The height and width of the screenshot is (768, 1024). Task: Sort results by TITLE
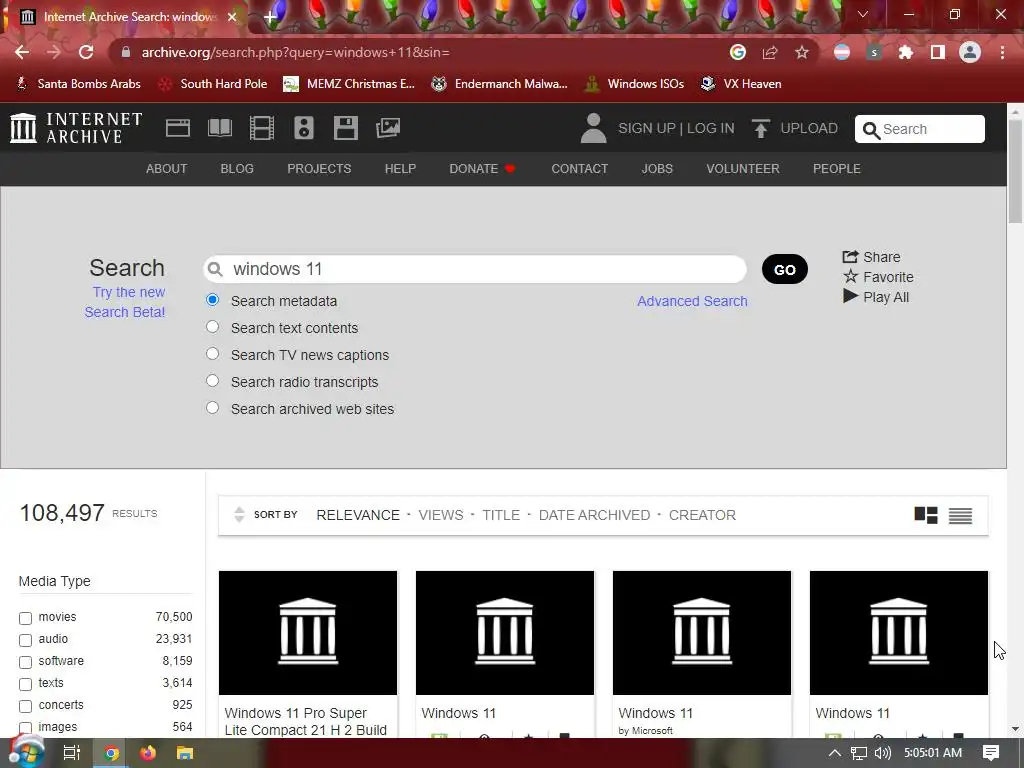[501, 515]
